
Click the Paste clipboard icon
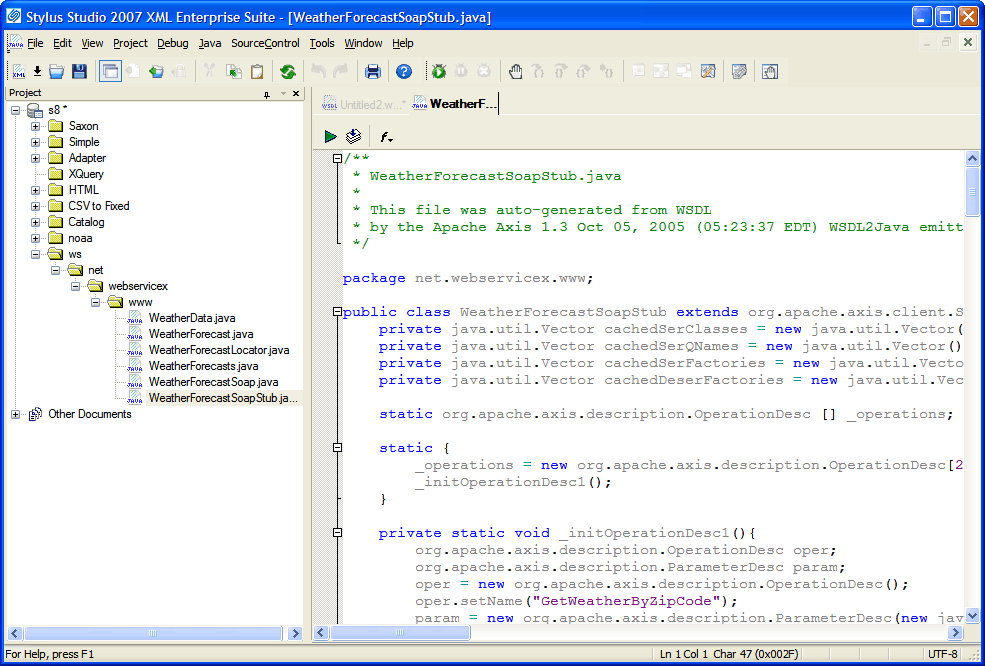point(257,72)
